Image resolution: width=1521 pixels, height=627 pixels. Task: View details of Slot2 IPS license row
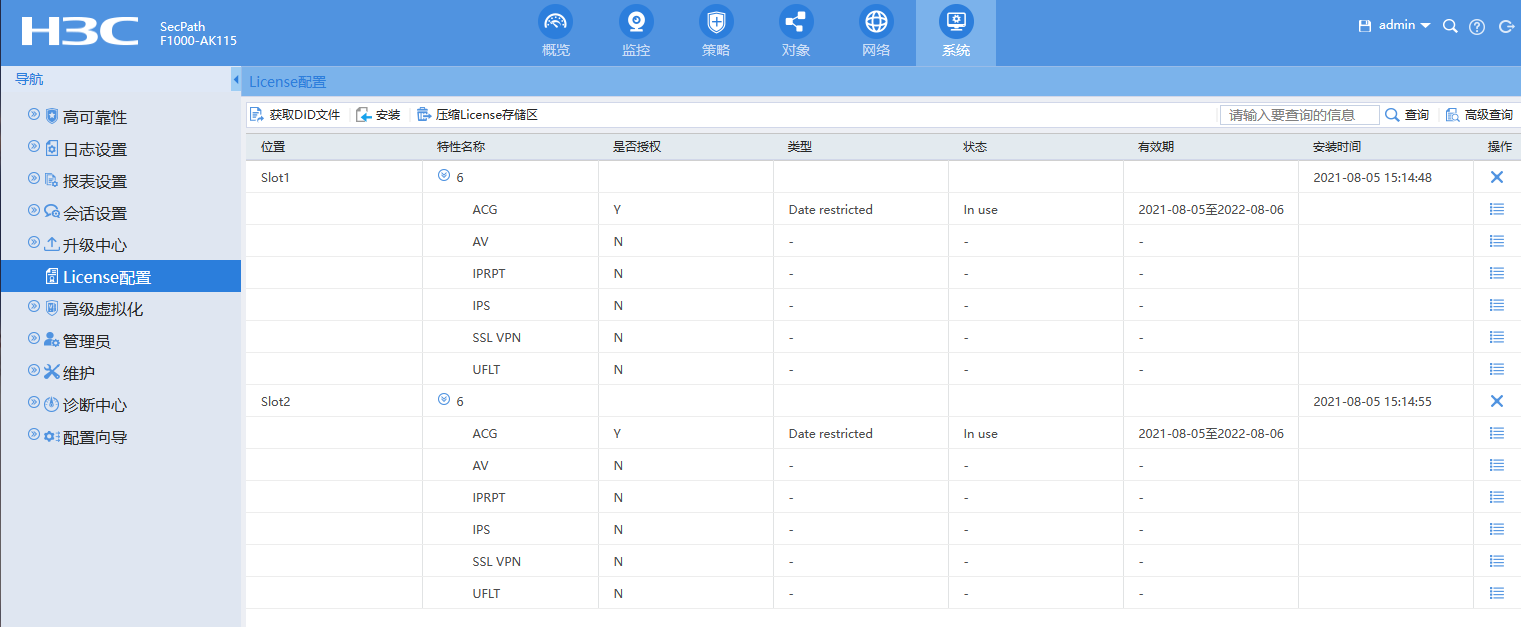(1497, 529)
